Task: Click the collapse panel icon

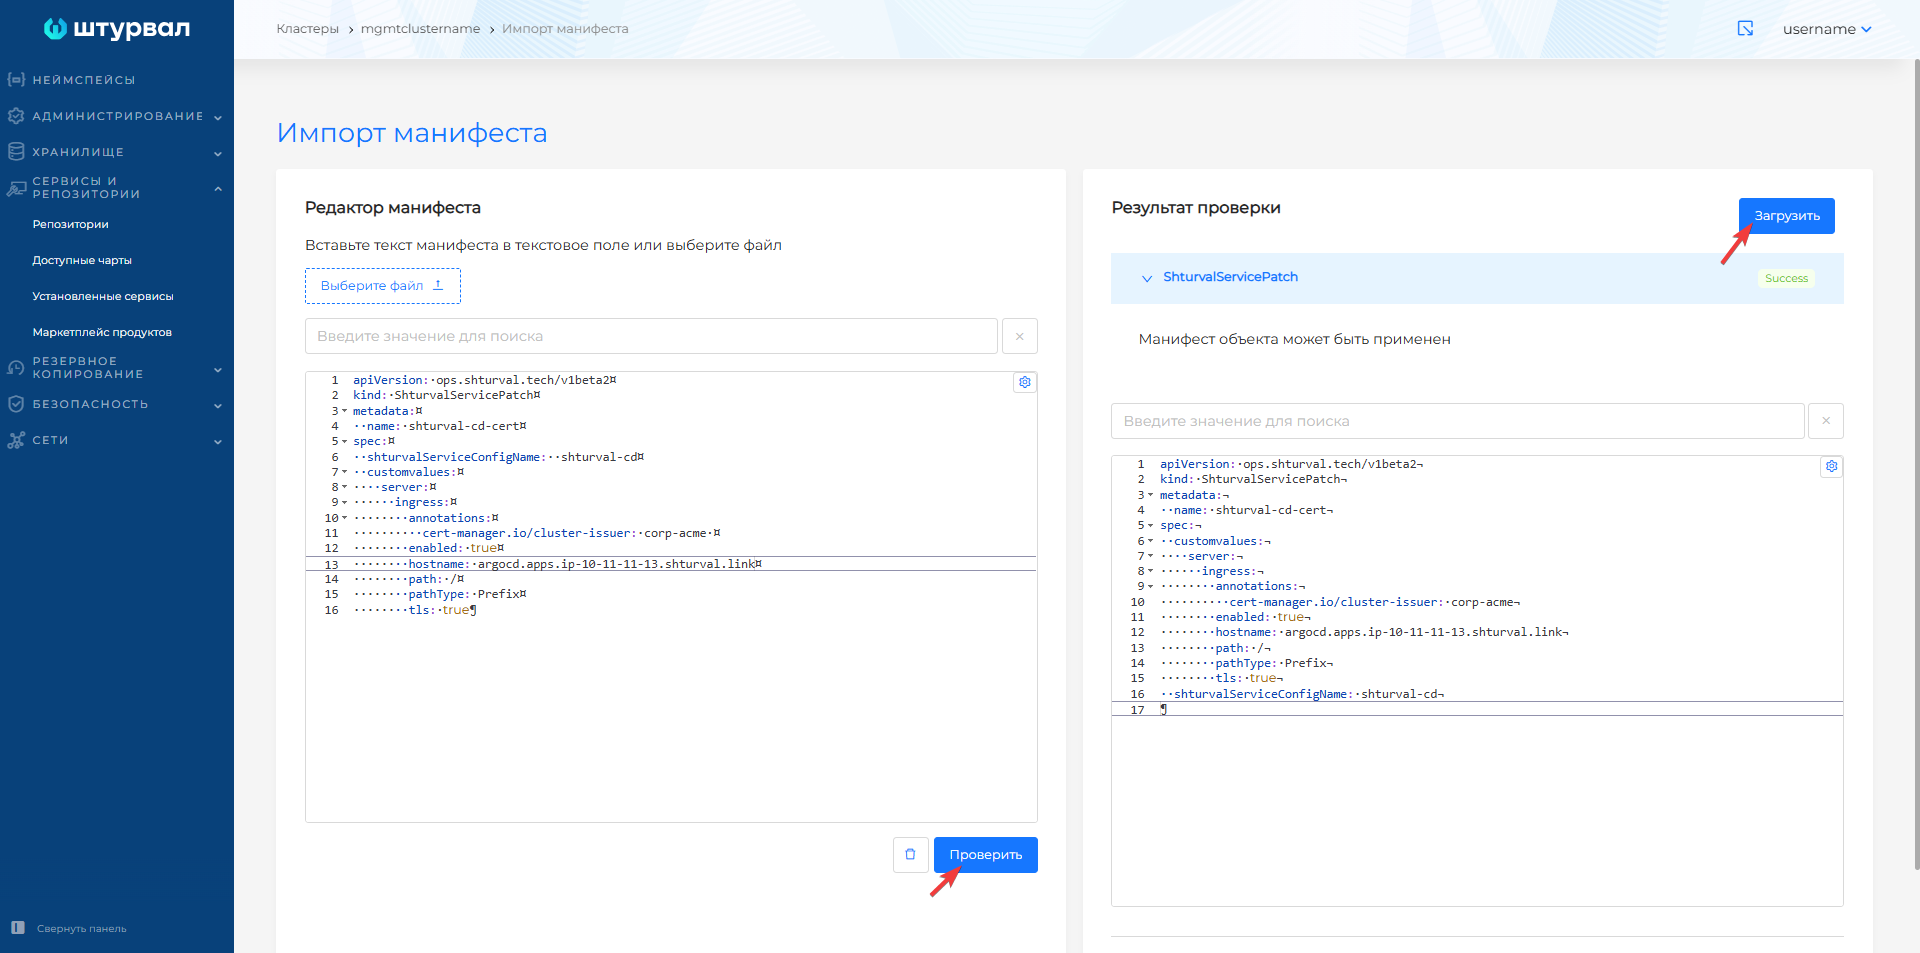Action: point(17,928)
